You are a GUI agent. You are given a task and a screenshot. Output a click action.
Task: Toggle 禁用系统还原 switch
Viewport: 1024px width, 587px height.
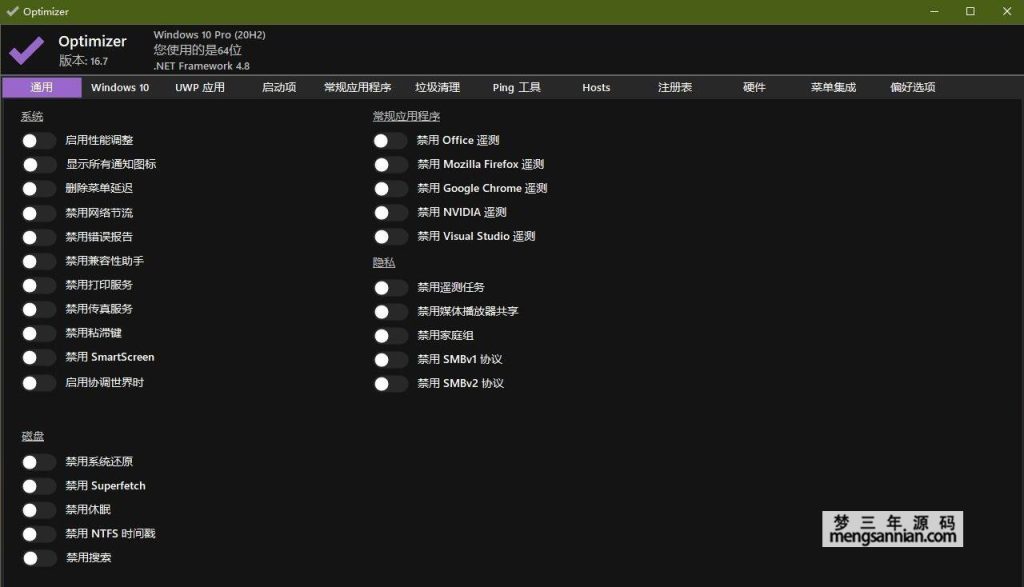pyautogui.click(x=39, y=462)
